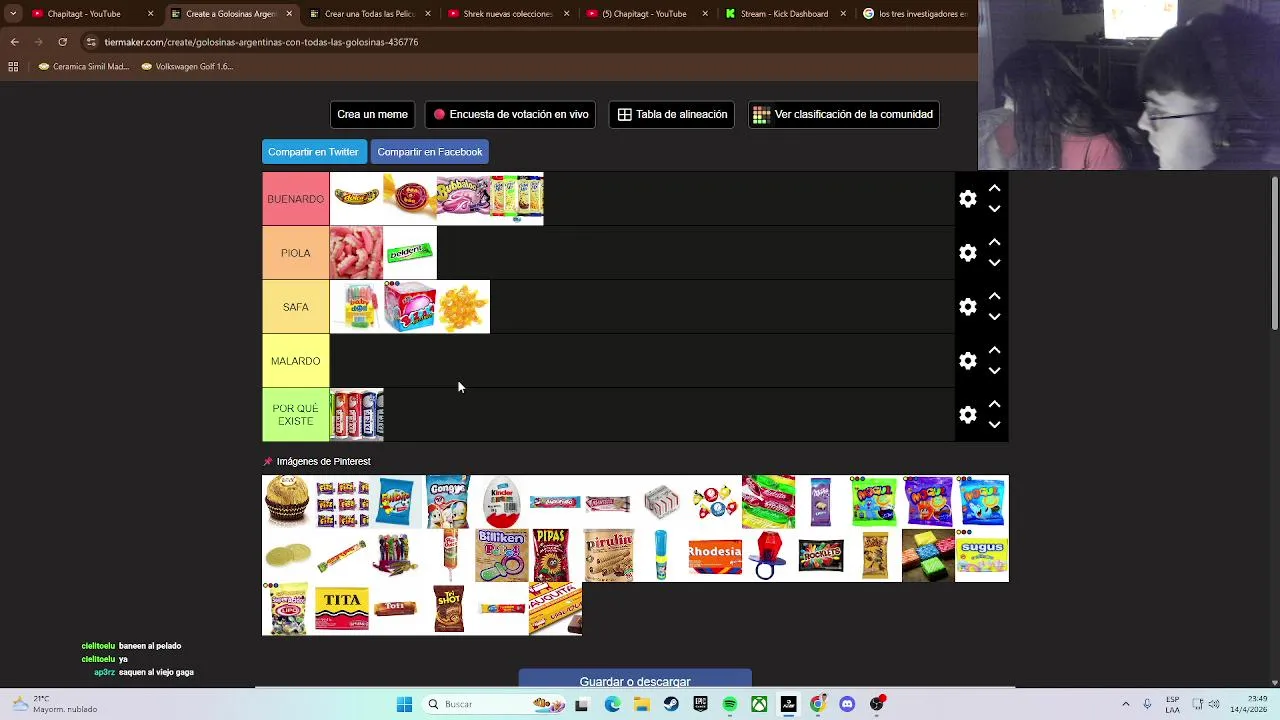Open Epic Games launcher from taskbar

pos(700,704)
